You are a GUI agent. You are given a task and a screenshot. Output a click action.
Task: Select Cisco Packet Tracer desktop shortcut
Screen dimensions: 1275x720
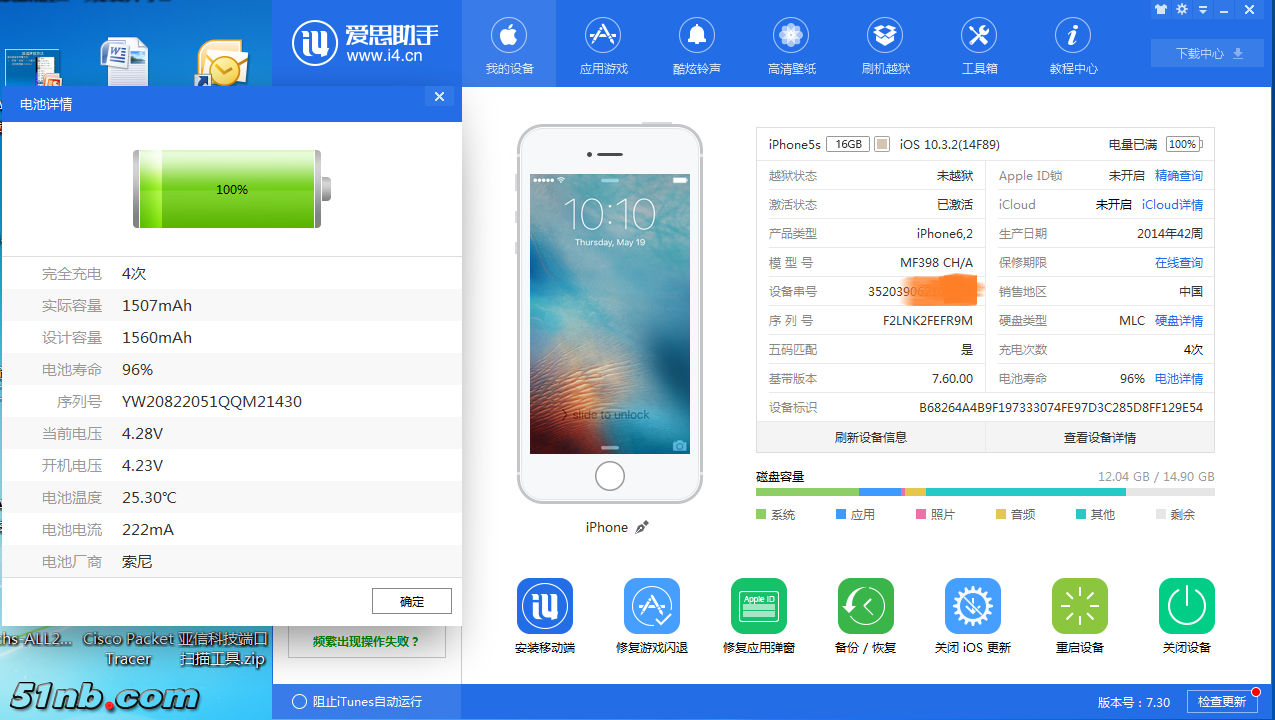pos(129,649)
